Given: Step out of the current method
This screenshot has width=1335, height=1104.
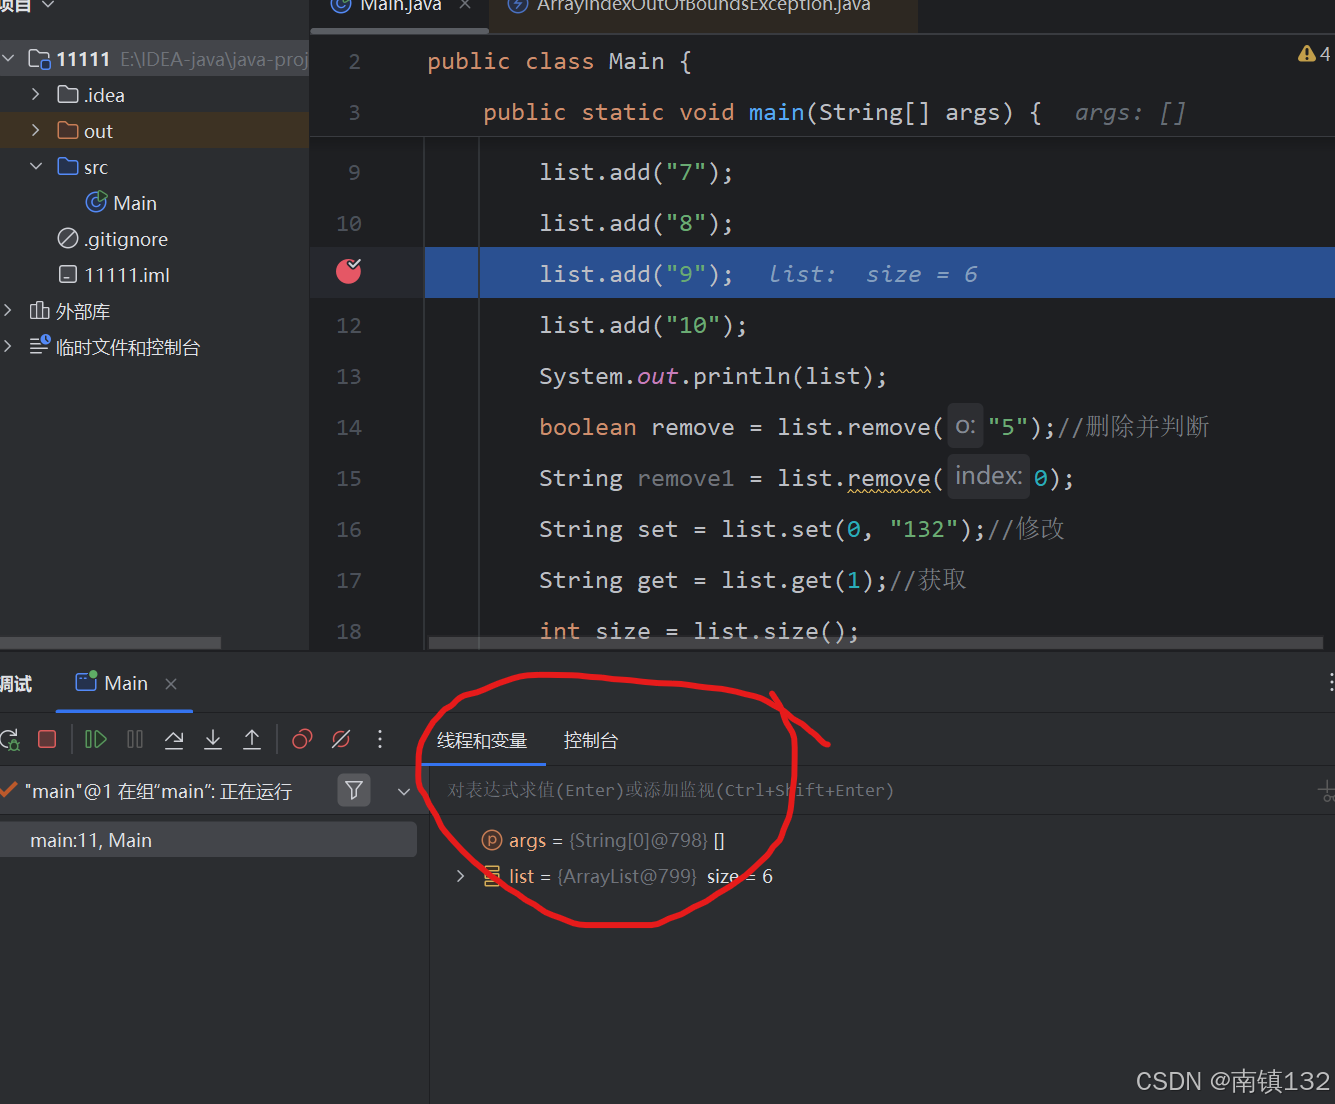Looking at the screenshot, I should (x=252, y=739).
